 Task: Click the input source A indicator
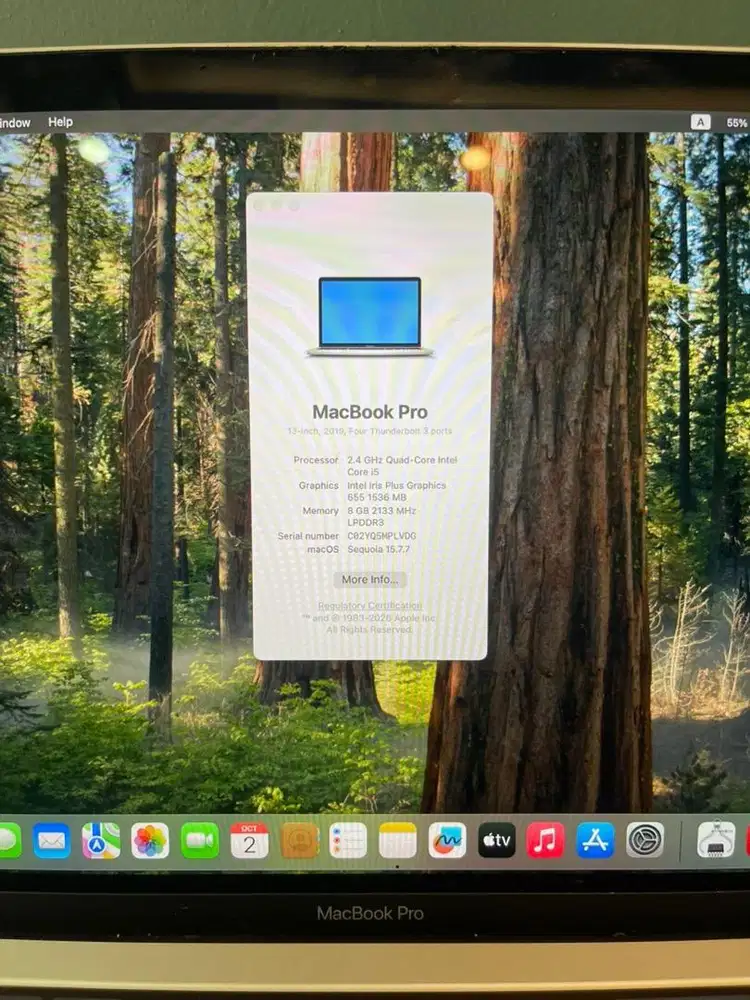pyautogui.click(x=700, y=122)
